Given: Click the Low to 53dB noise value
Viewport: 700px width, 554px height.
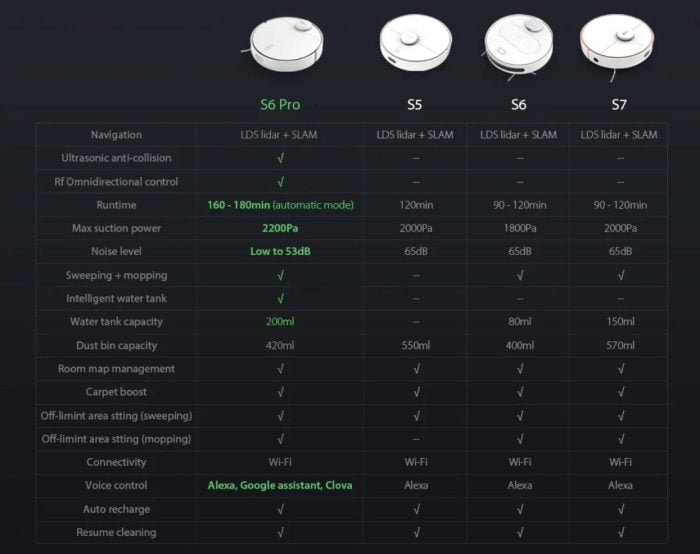Looking at the screenshot, I should coord(280,251).
